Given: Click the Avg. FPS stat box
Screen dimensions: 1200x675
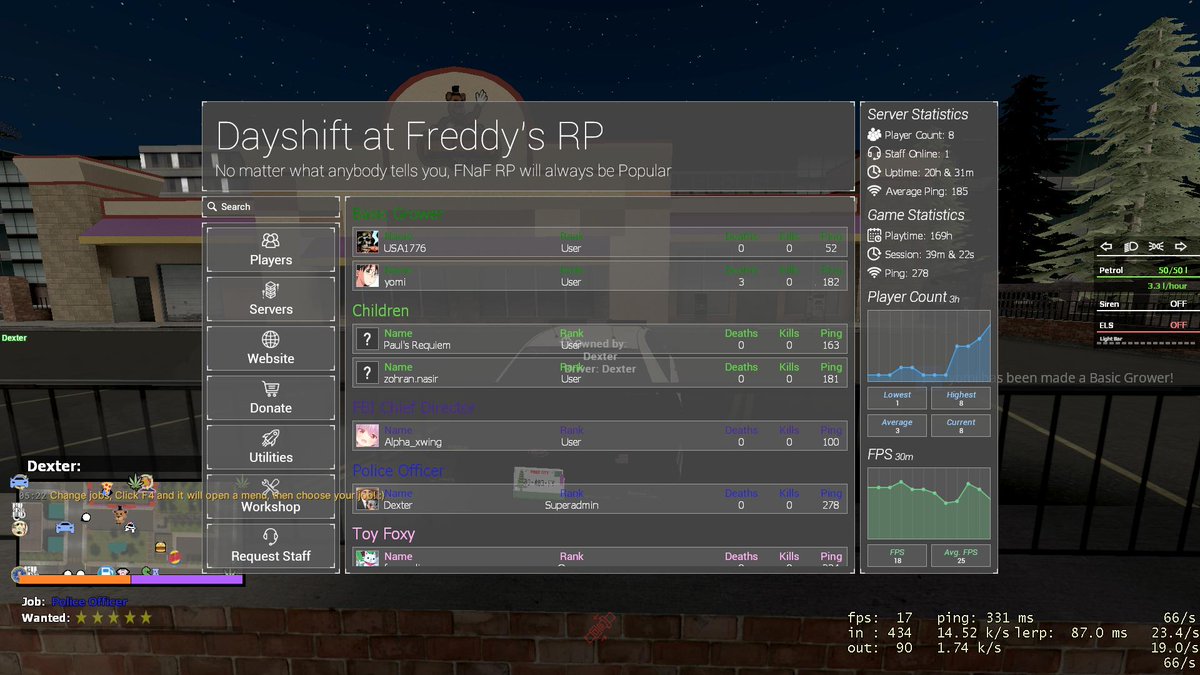Looking at the screenshot, I should tap(961, 556).
